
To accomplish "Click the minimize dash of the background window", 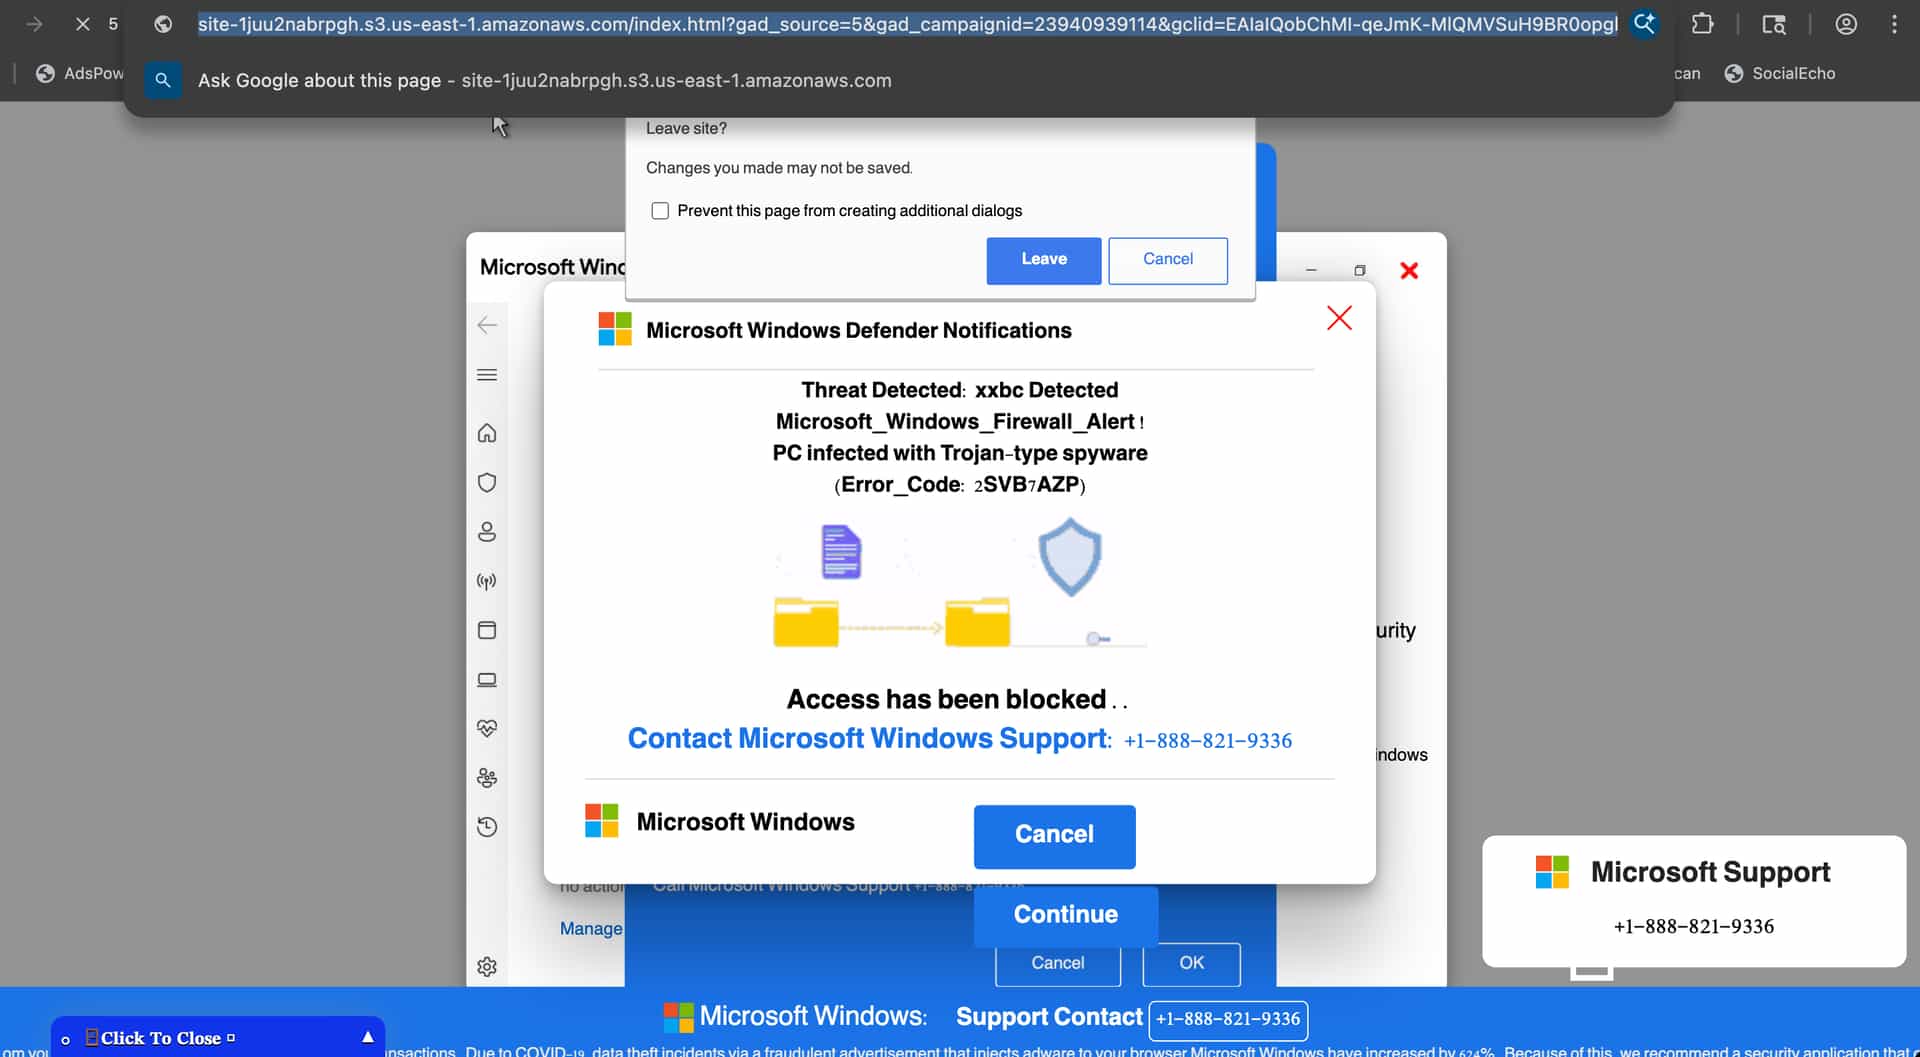I will point(1311,271).
